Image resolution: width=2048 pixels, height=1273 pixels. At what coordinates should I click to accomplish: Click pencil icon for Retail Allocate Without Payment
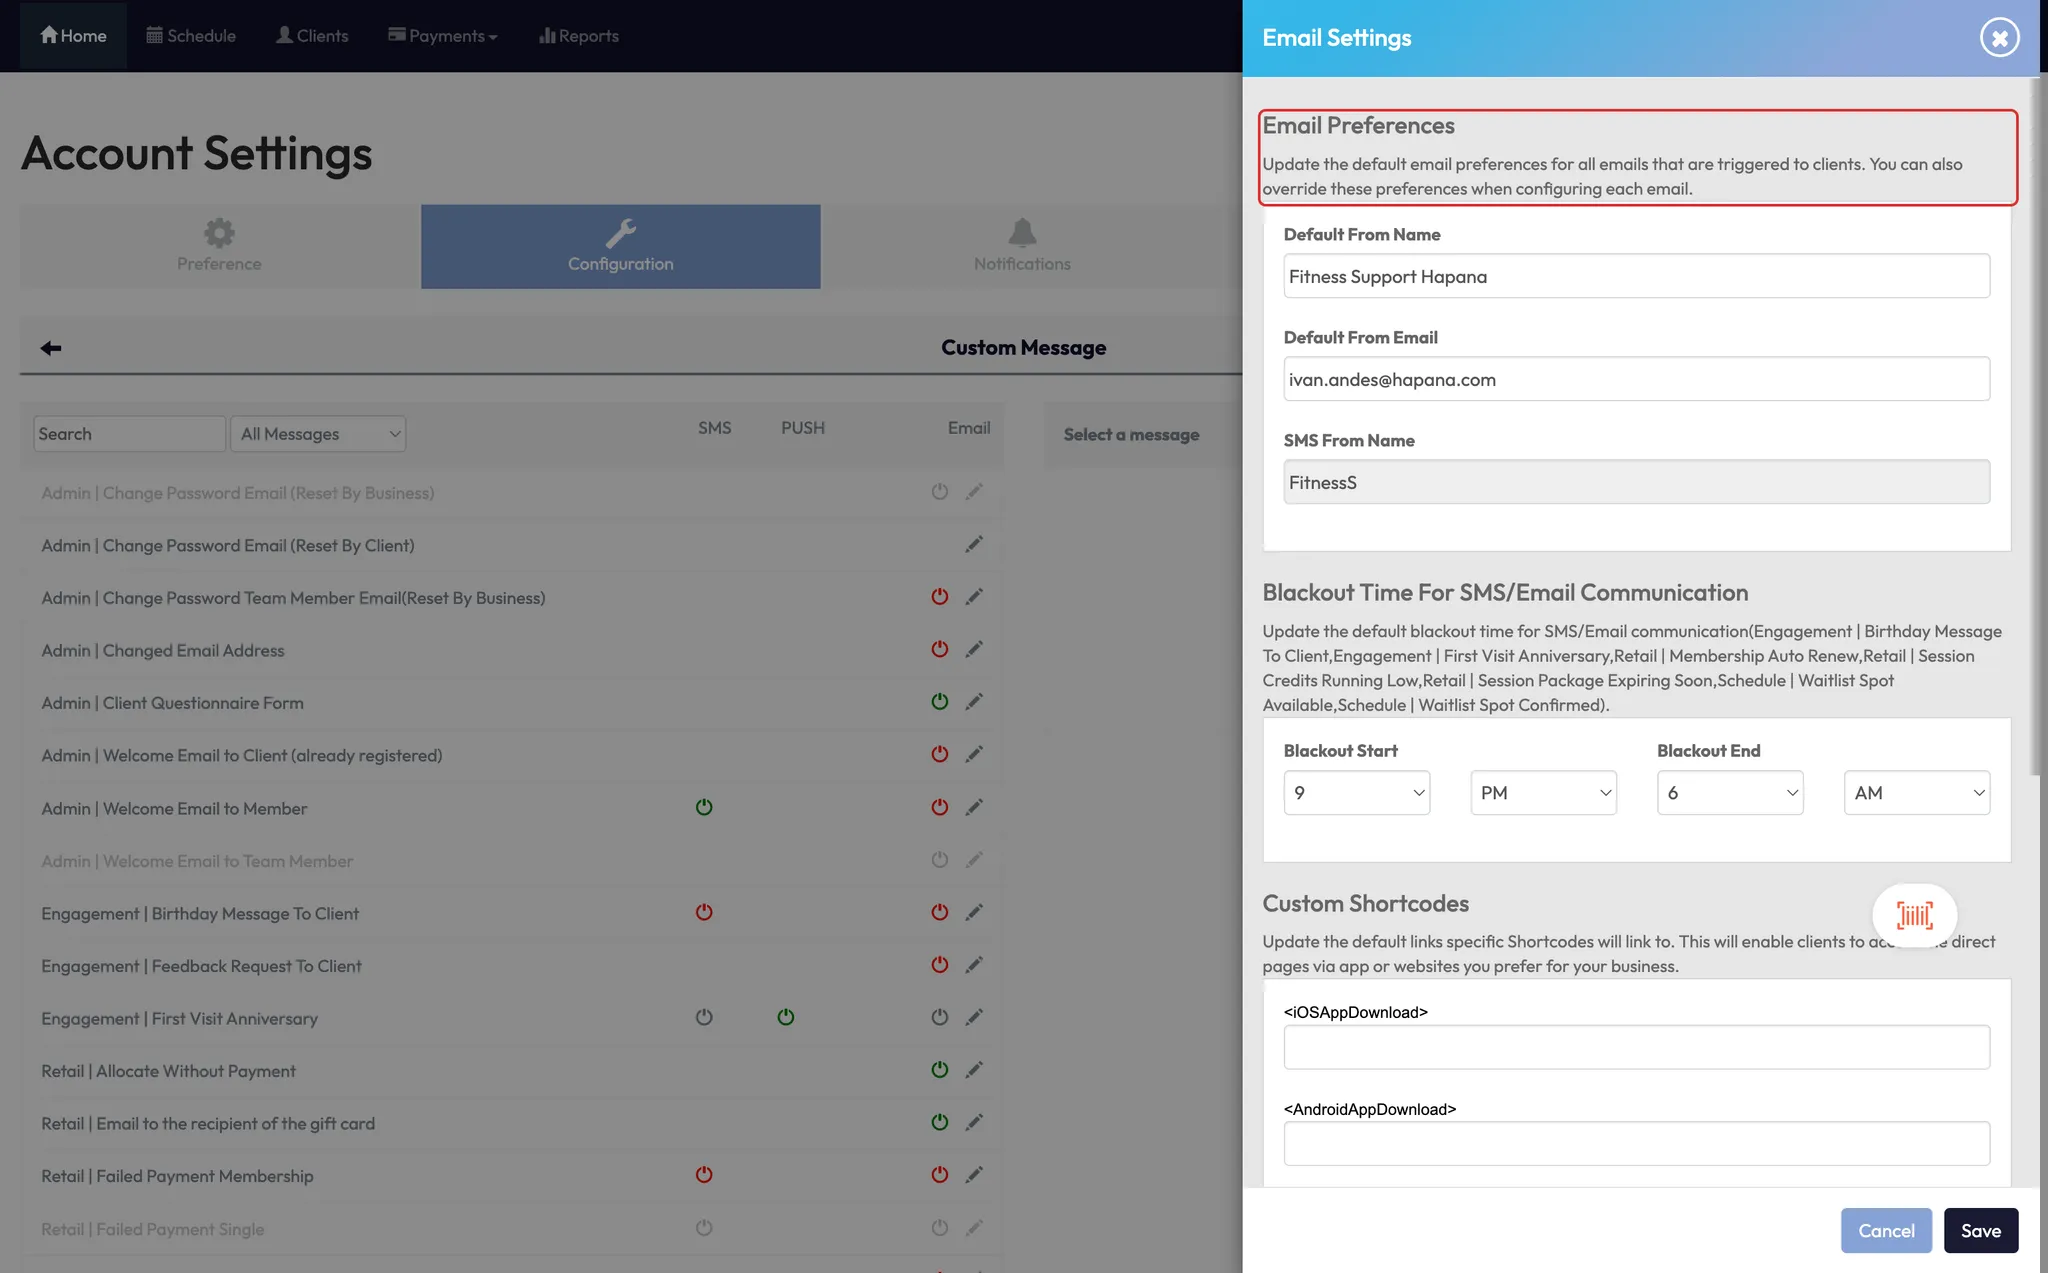point(974,1070)
